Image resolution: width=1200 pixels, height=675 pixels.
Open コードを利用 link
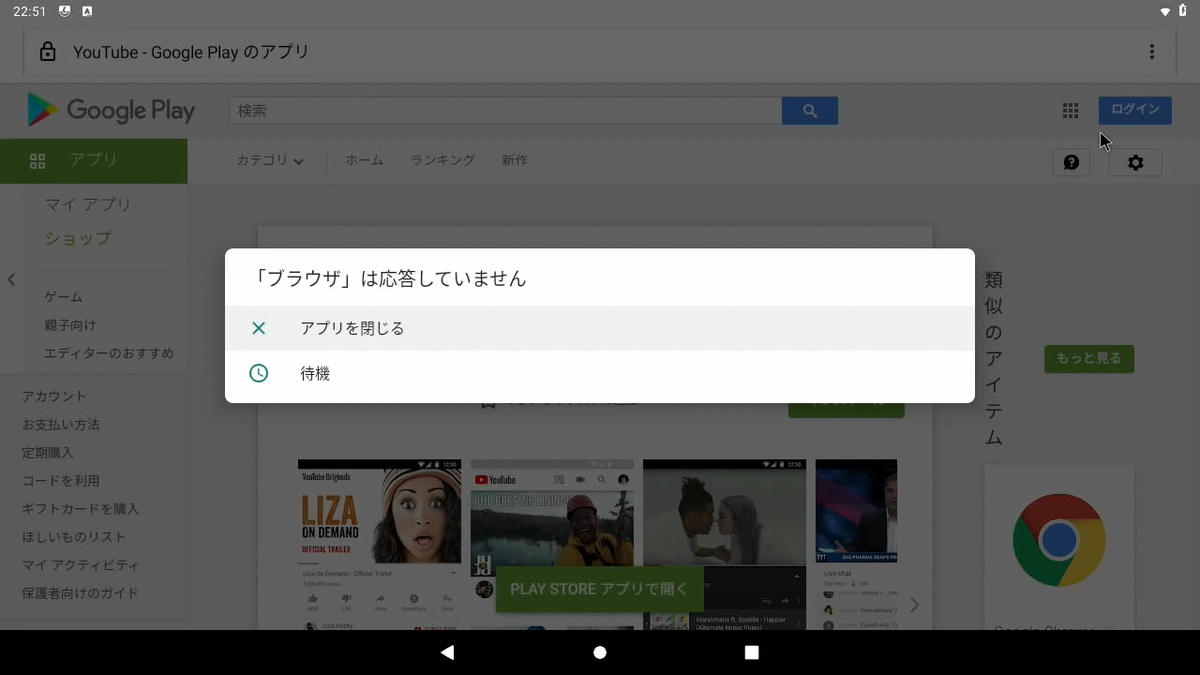point(61,480)
